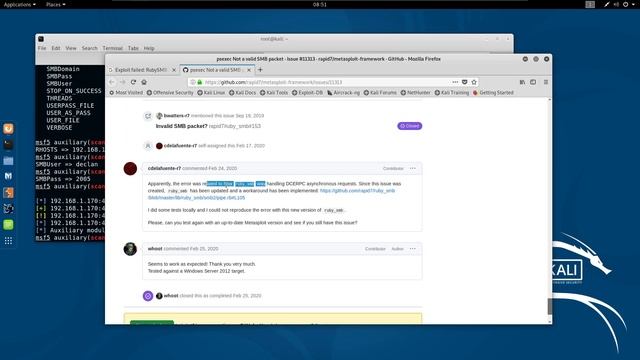Viewport: 640px width, 360px height.
Task: Follow the ruby_smb pipe.rb GitHub link
Action: click(x=271, y=194)
